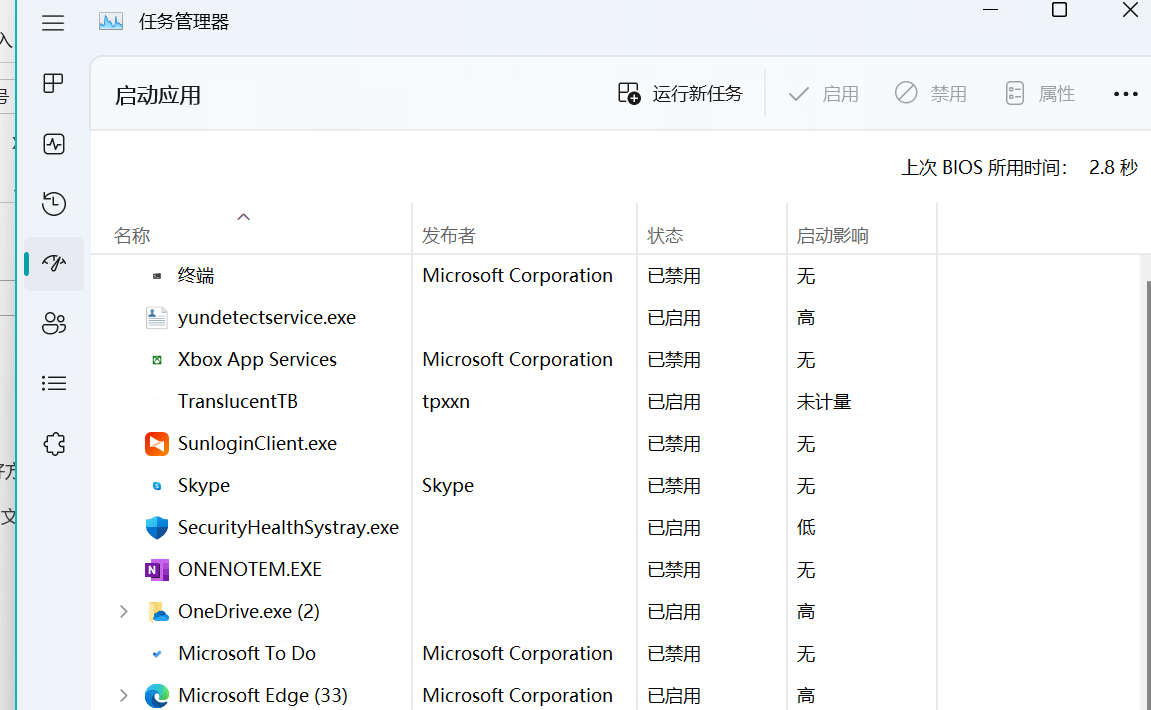Click the 高 impact value for OneDrive.exe
Viewport: 1151px width, 710px height.
coord(806,612)
